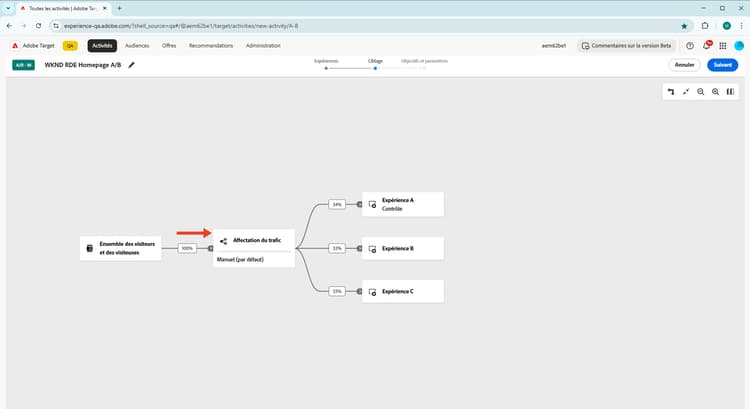Click the 'Contrôle' label under Expérience A

click(x=392, y=209)
